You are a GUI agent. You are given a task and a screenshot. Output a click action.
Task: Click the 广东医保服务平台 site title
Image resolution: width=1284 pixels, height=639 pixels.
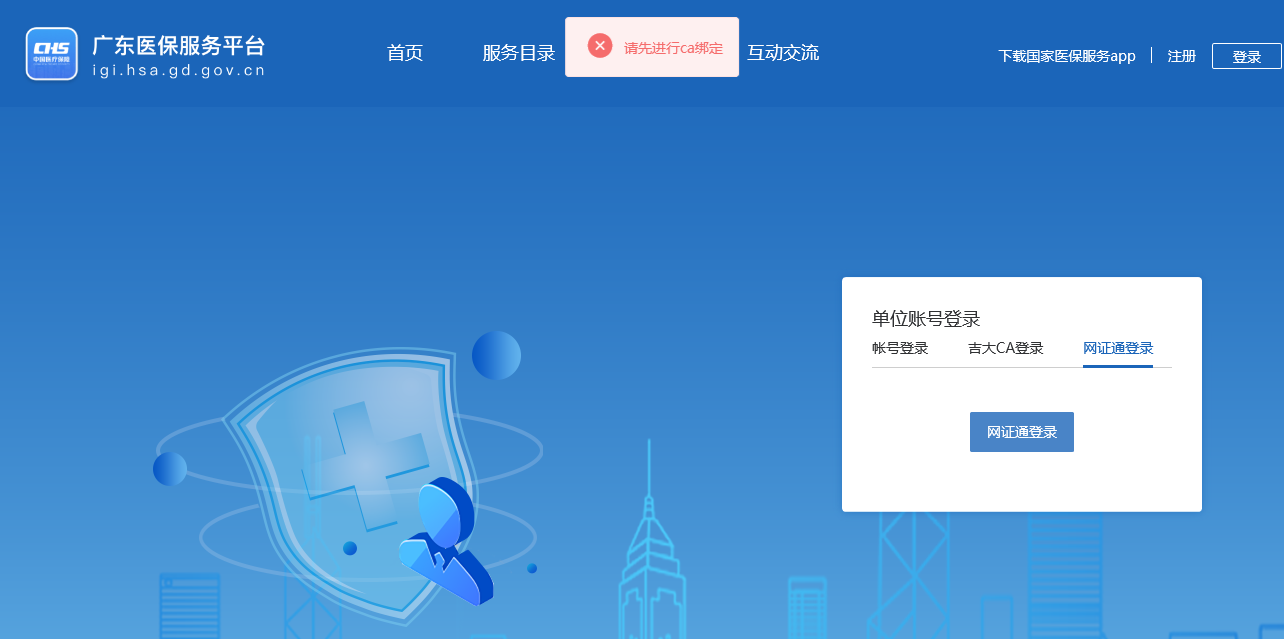click(179, 46)
